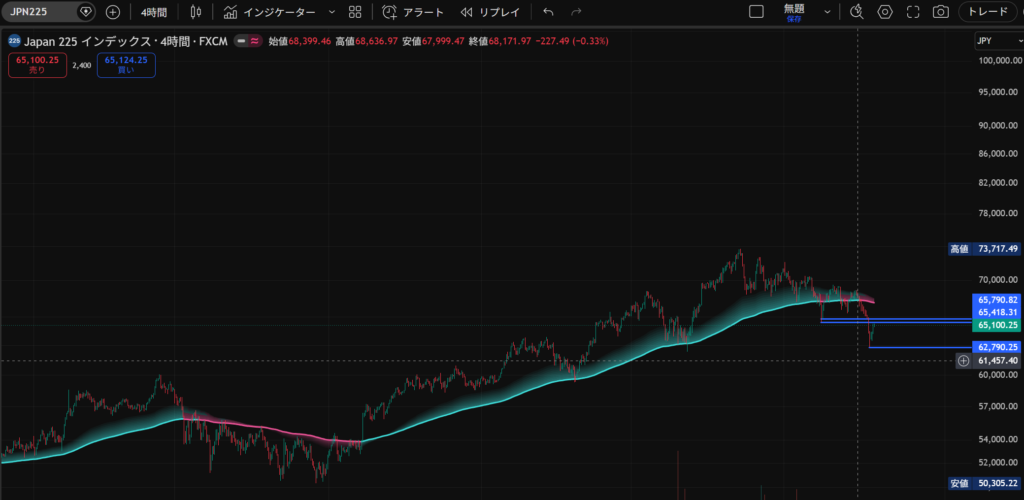
Task: Click the diamond premium badge icon
Action: (x=86, y=12)
